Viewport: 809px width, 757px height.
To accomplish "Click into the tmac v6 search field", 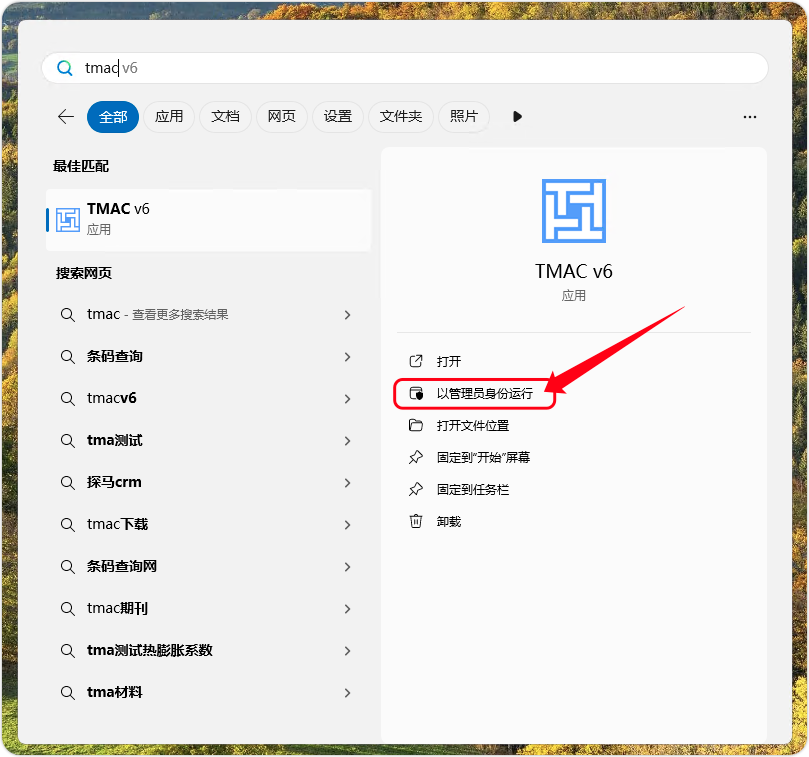I will pos(404,68).
